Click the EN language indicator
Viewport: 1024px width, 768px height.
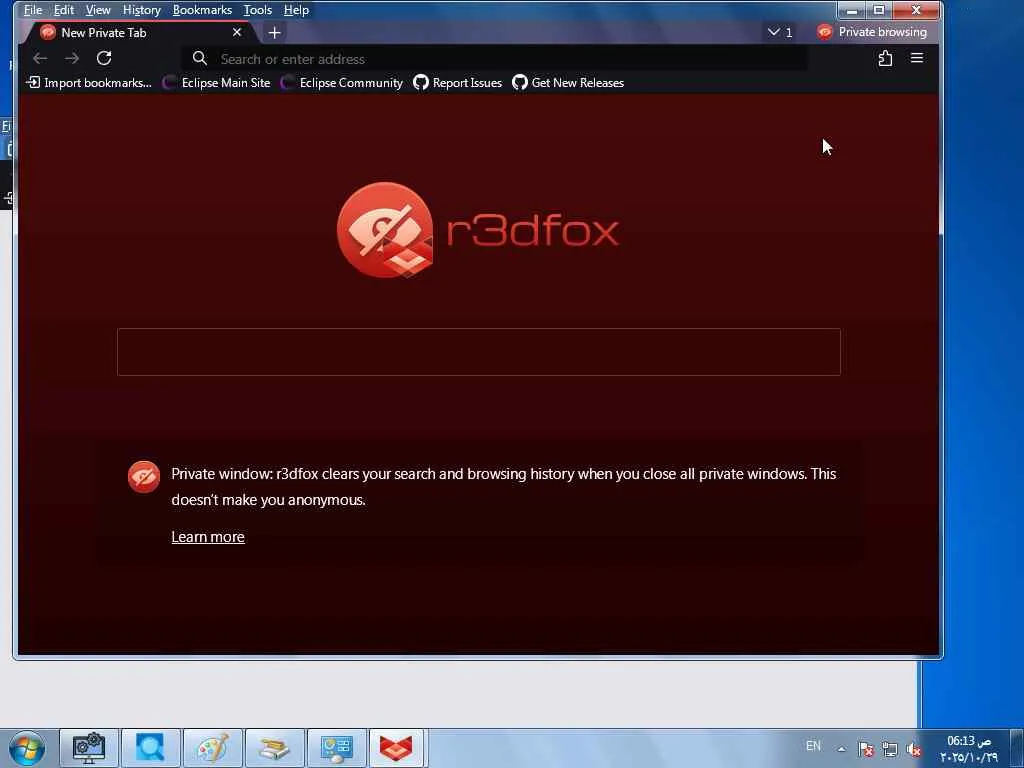(x=813, y=746)
